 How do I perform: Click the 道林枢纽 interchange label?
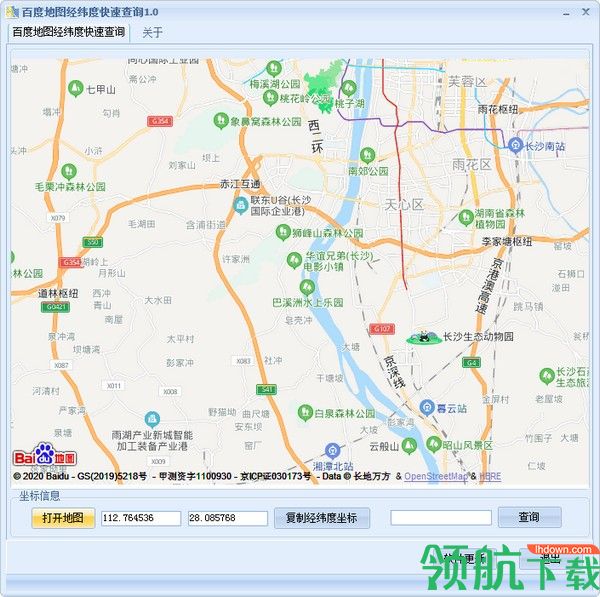click(x=58, y=294)
